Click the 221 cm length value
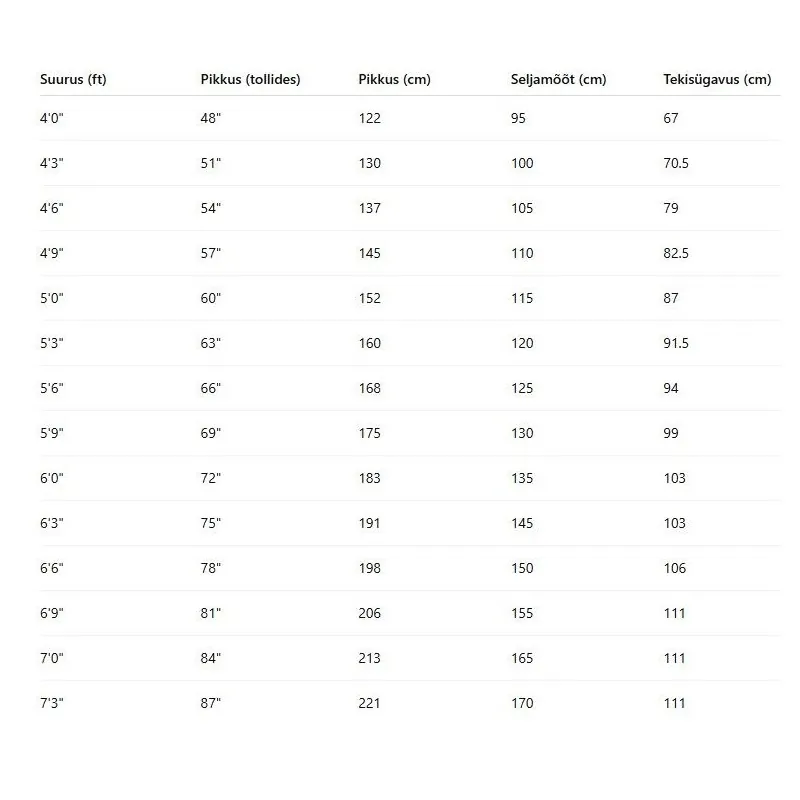 tap(369, 703)
